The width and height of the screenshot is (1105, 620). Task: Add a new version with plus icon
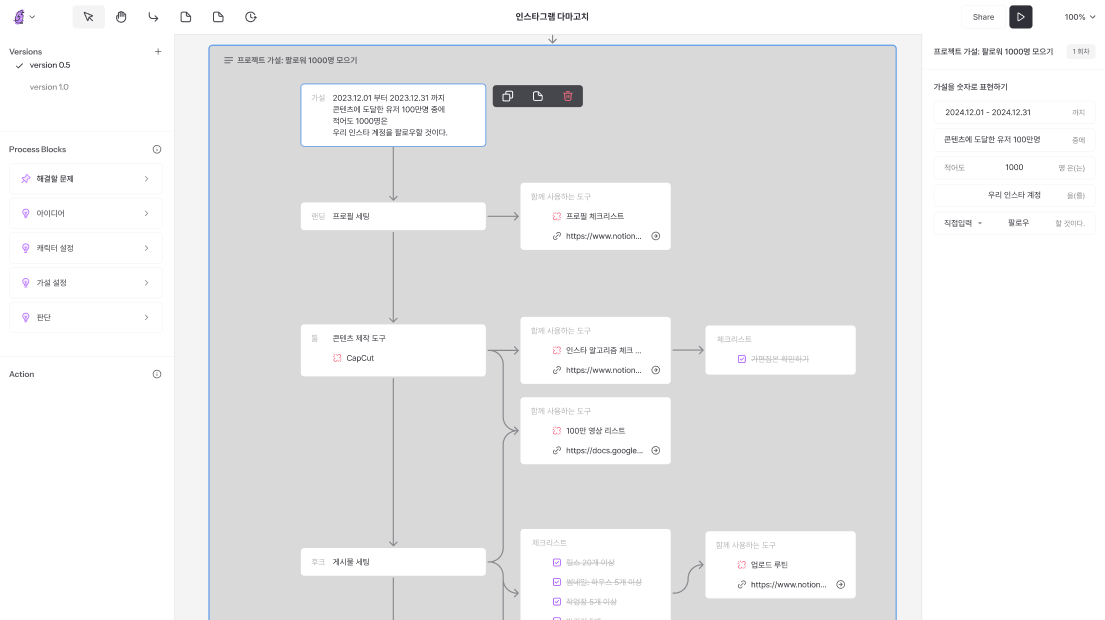pyautogui.click(x=157, y=52)
